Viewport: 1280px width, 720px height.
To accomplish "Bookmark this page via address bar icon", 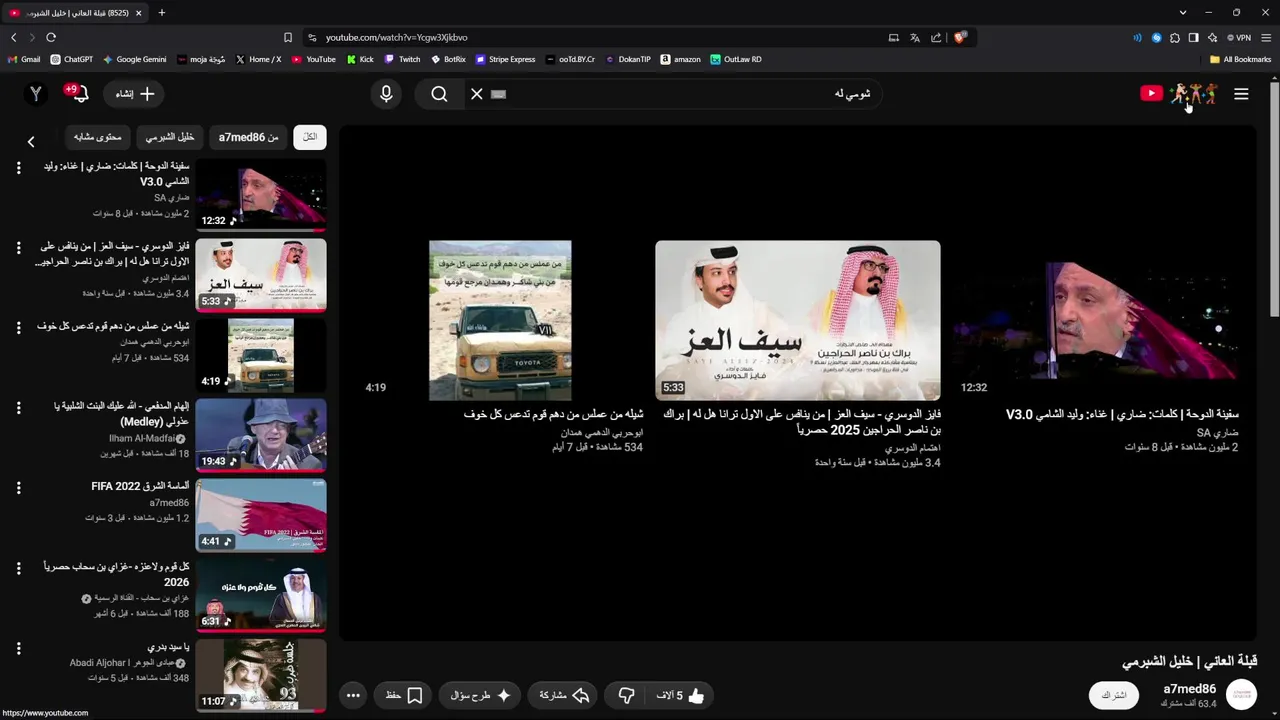I will pyautogui.click(x=288, y=37).
